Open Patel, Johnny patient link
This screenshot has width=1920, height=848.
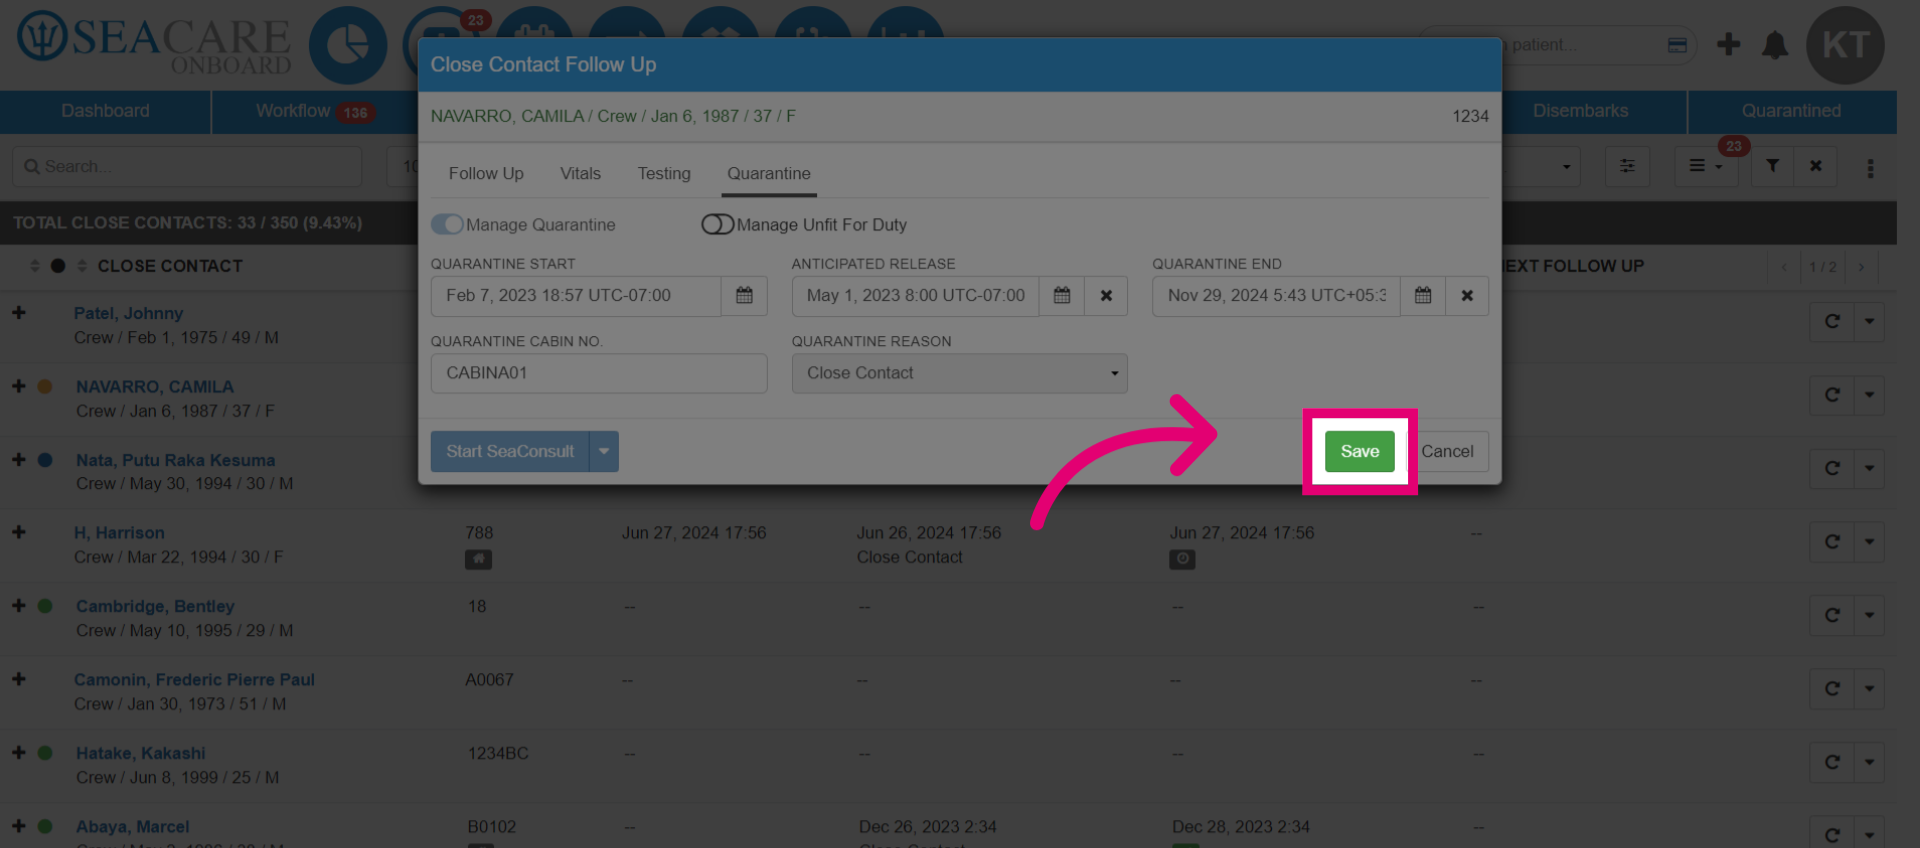click(128, 313)
